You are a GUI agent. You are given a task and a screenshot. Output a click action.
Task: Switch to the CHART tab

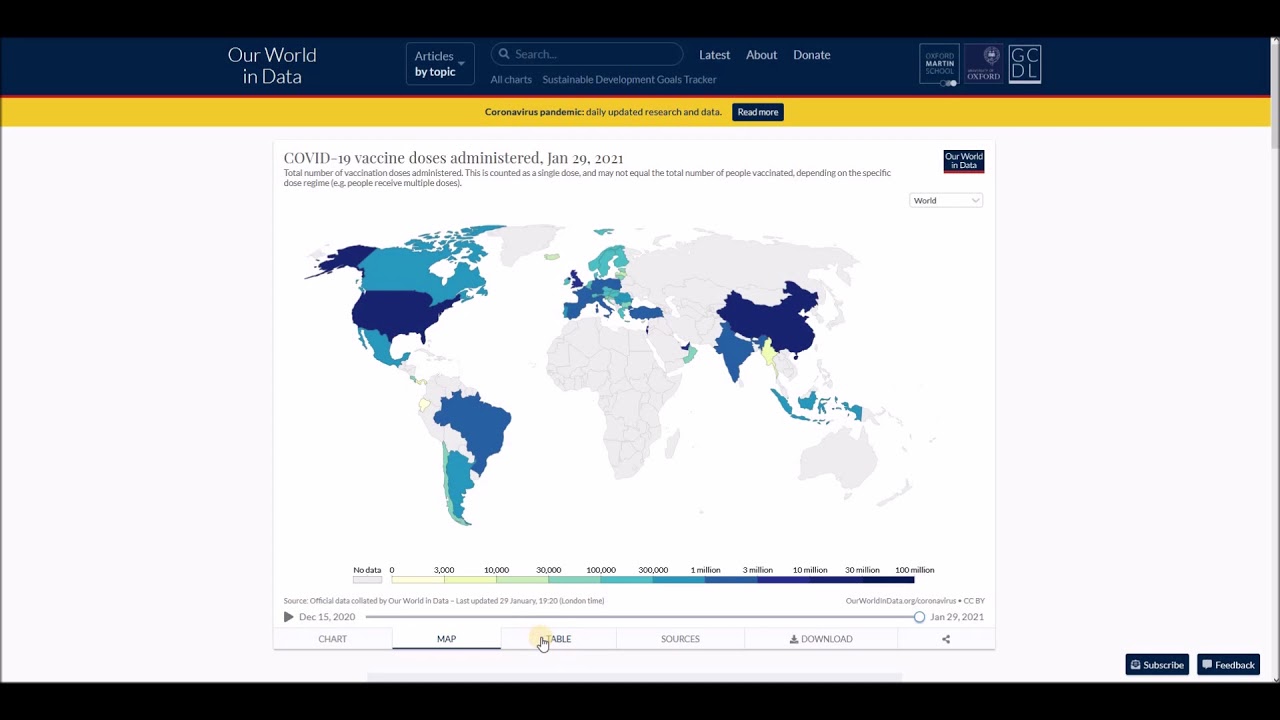click(332, 639)
